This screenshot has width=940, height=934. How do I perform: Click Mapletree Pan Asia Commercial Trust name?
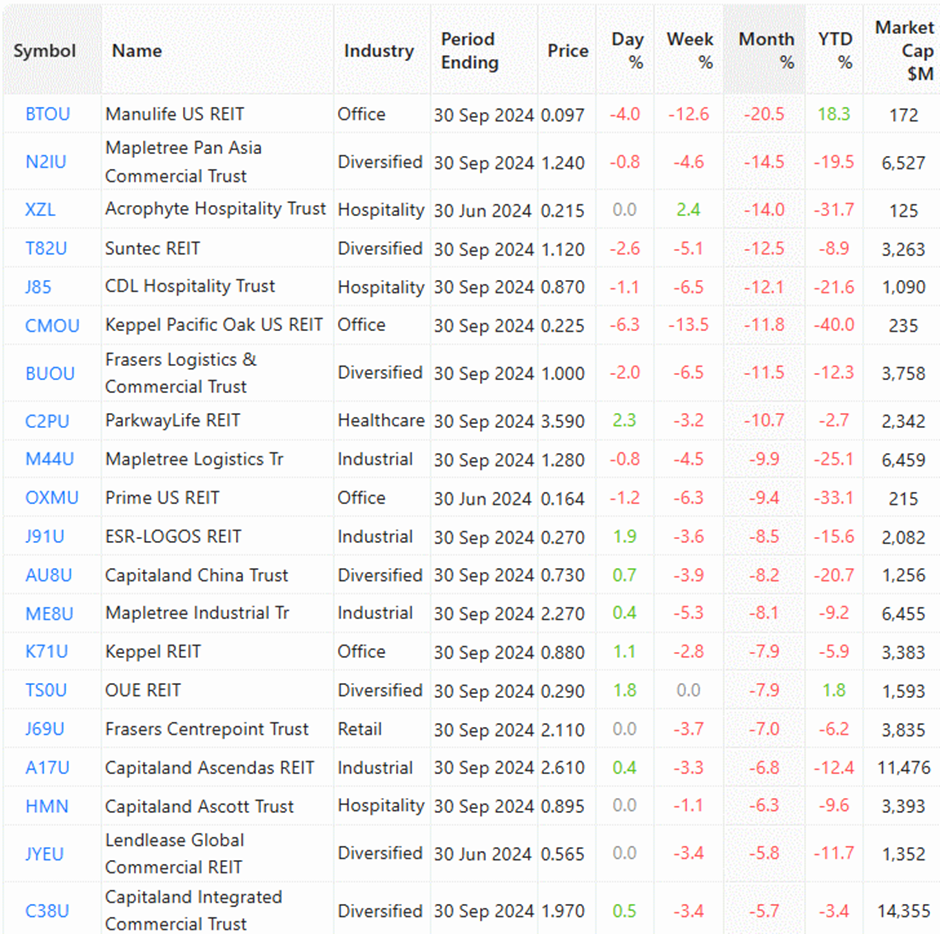pyautogui.click(x=183, y=162)
